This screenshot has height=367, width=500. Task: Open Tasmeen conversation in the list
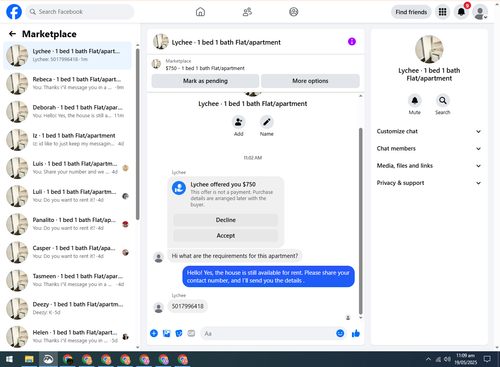(67, 280)
